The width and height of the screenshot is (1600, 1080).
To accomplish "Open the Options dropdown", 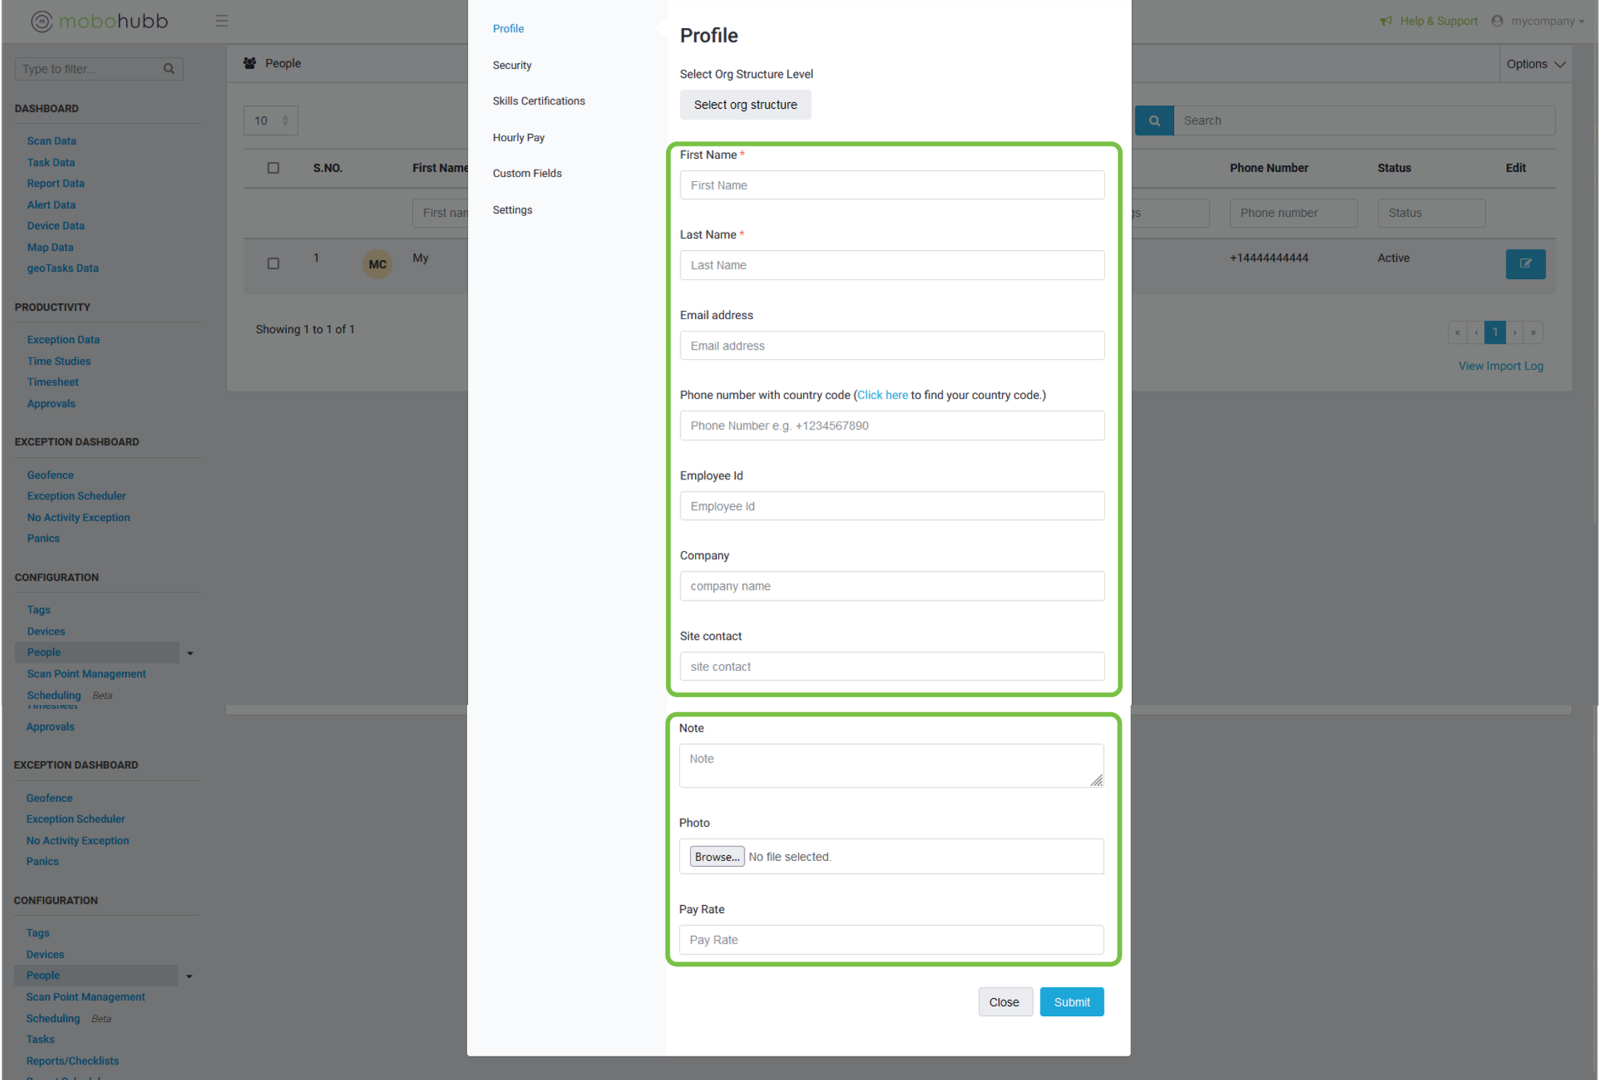I will point(1535,64).
